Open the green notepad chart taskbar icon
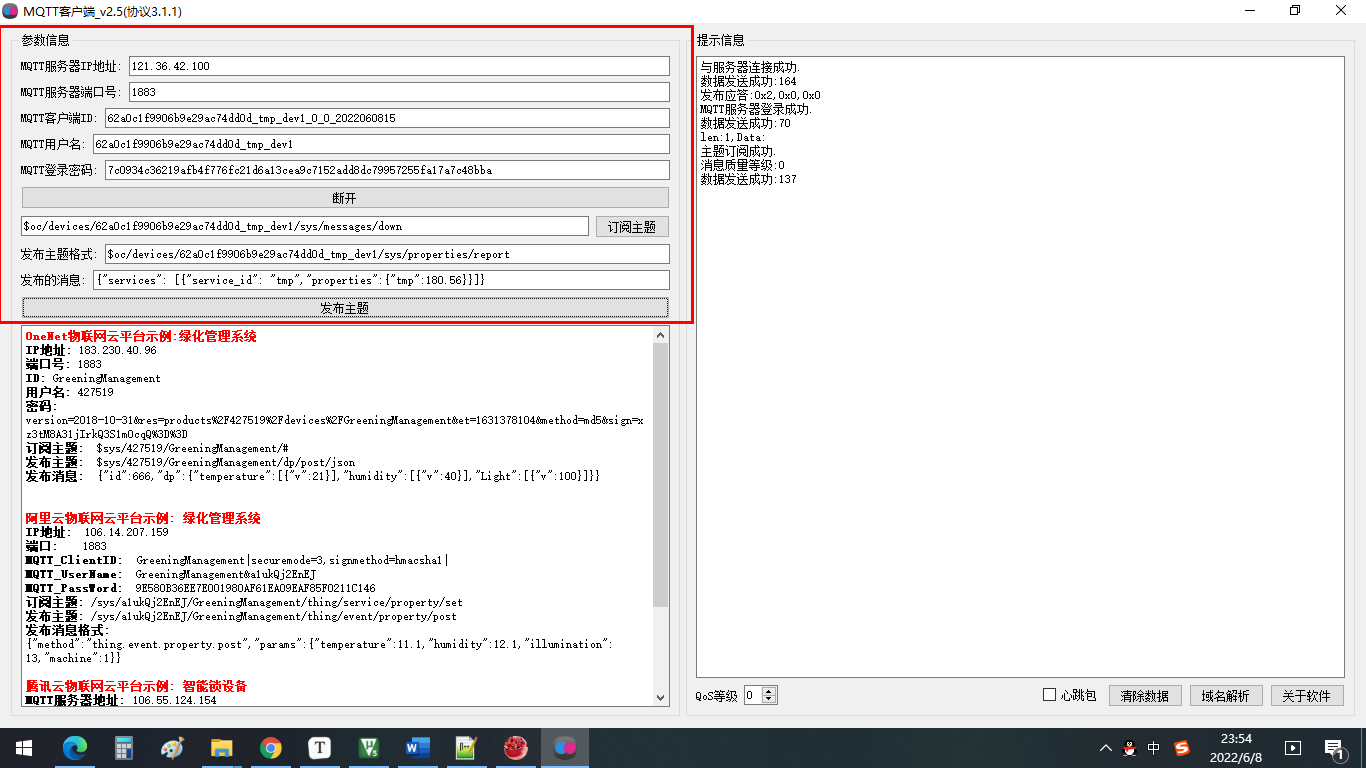The image size is (1366, 768). (x=466, y=747)
